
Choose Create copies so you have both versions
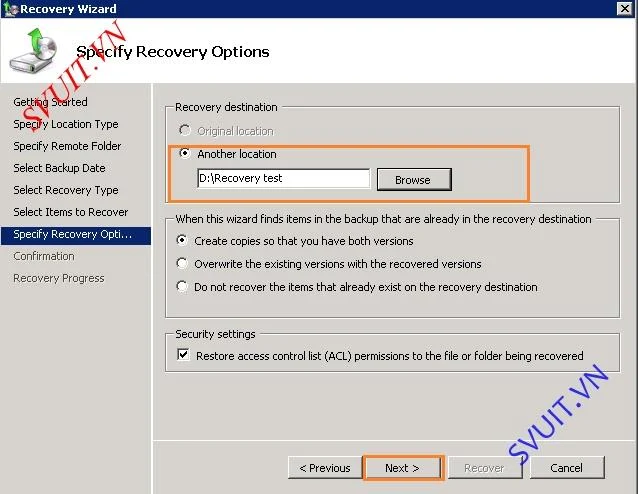pos(182,240)
